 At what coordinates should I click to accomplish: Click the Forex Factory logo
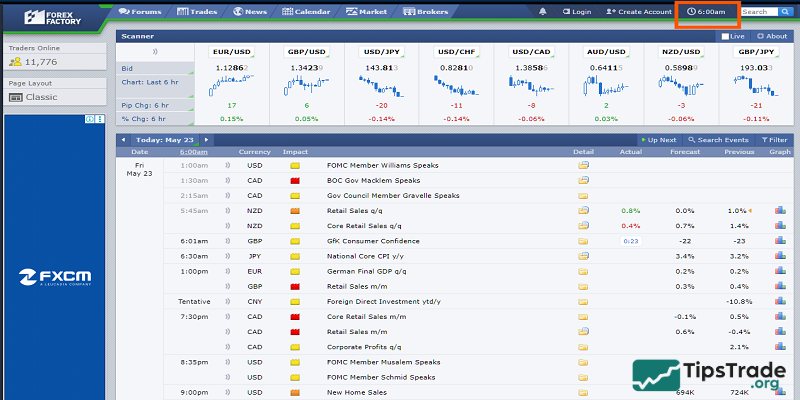52,17
